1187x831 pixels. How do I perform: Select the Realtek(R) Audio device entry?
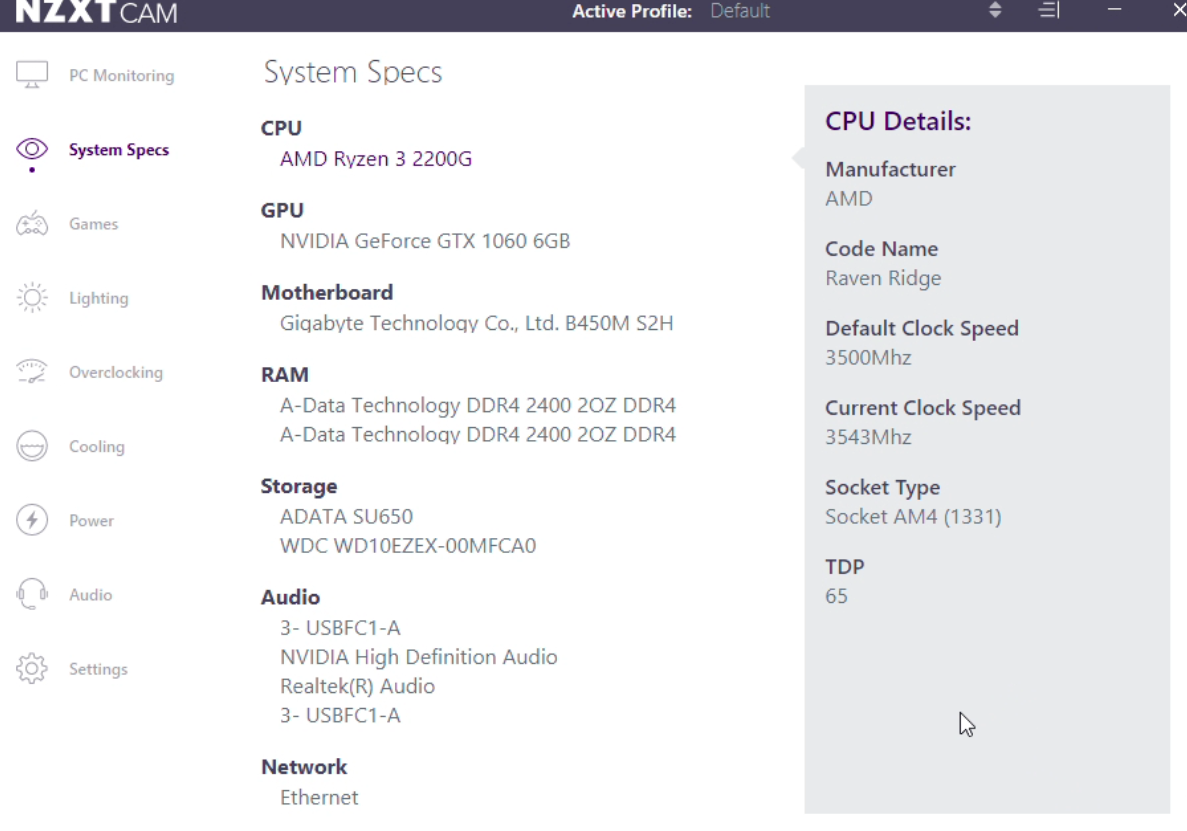357,686
